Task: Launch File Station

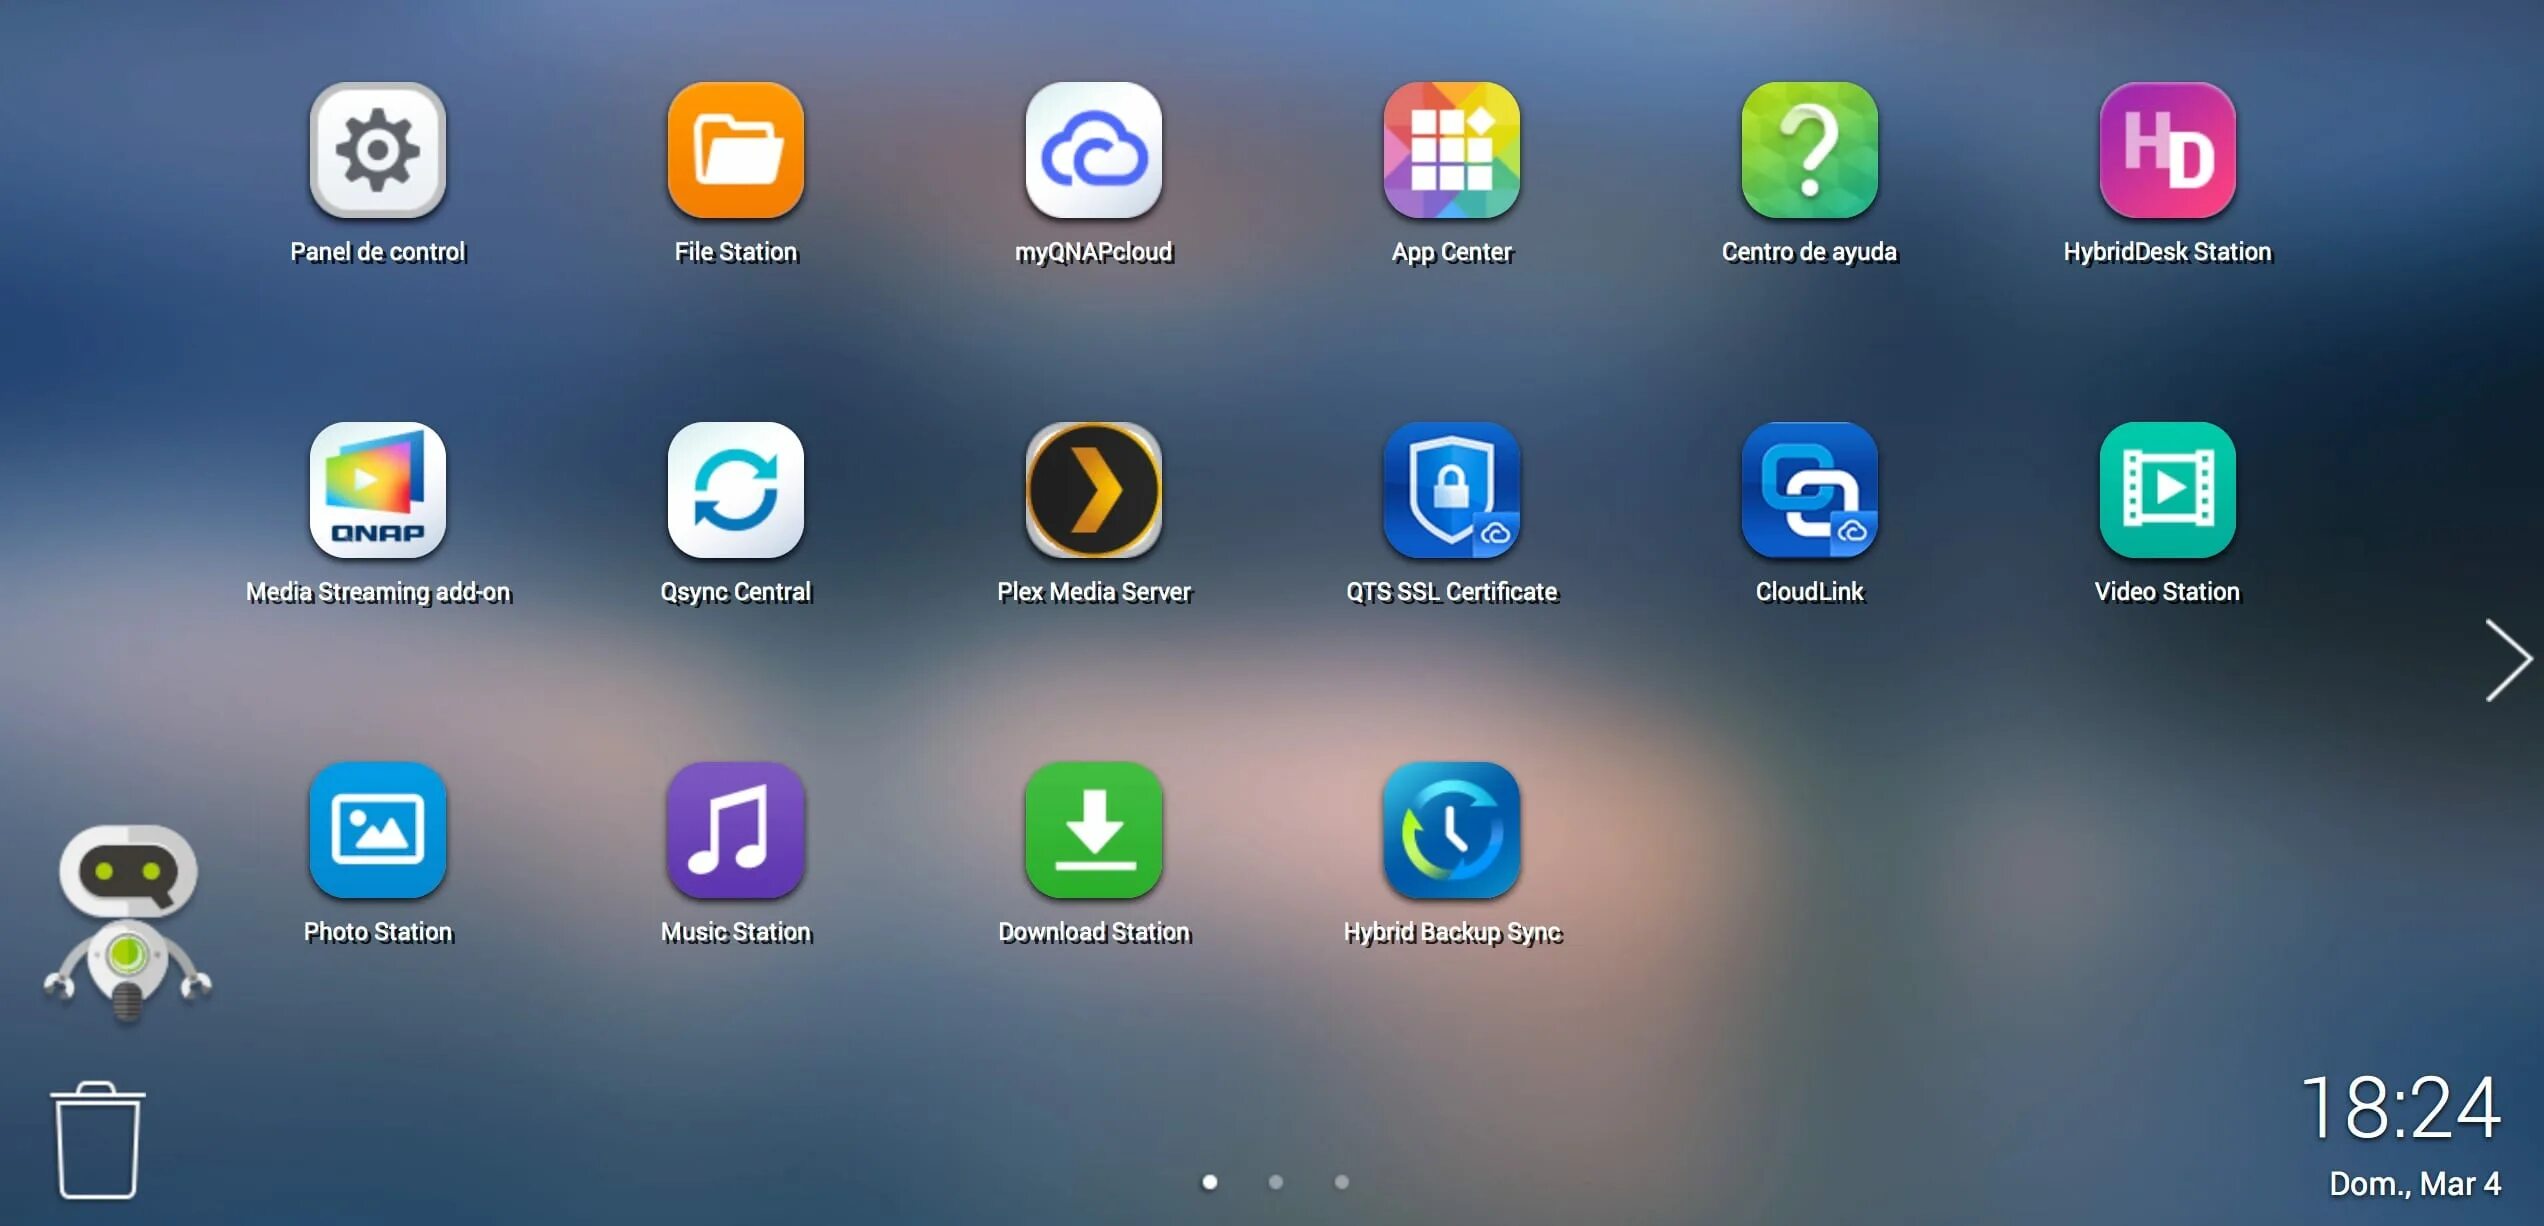Action: (x=735, y=150)
